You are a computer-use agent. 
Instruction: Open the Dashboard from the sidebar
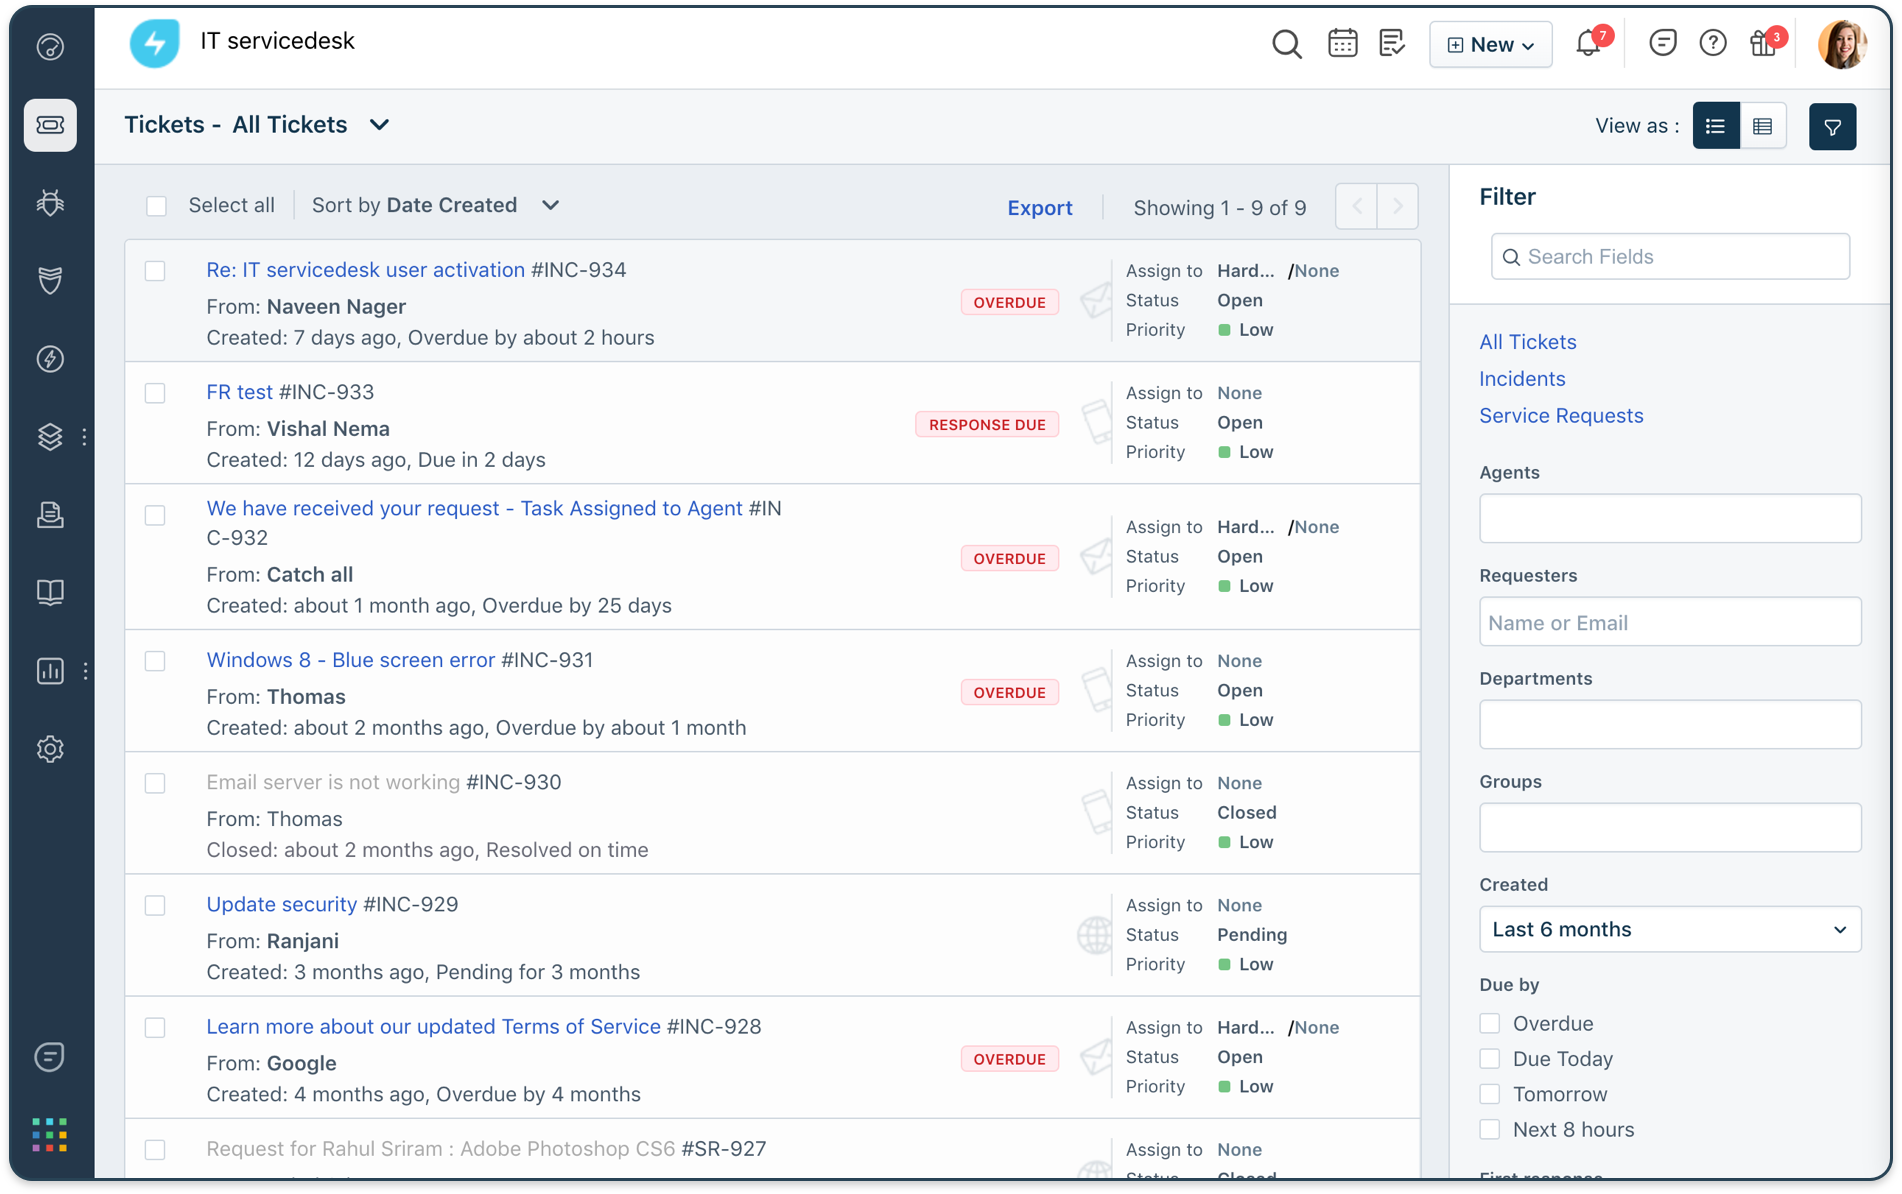(50, 46)
